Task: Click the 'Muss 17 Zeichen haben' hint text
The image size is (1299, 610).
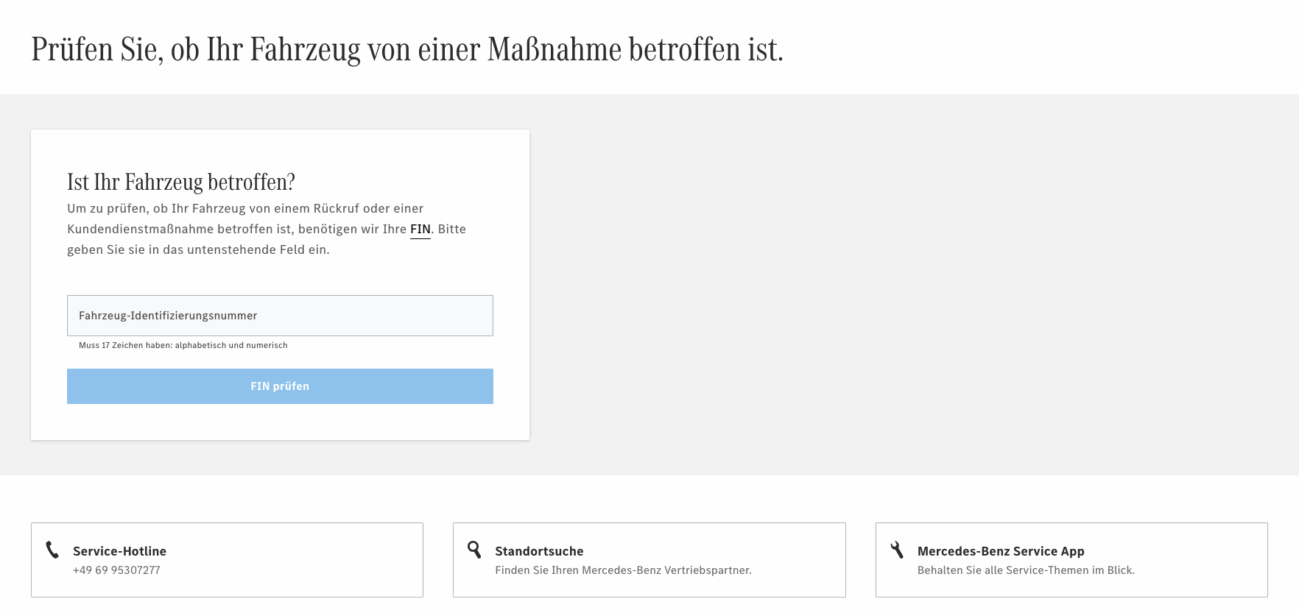Action: point(183,345)
